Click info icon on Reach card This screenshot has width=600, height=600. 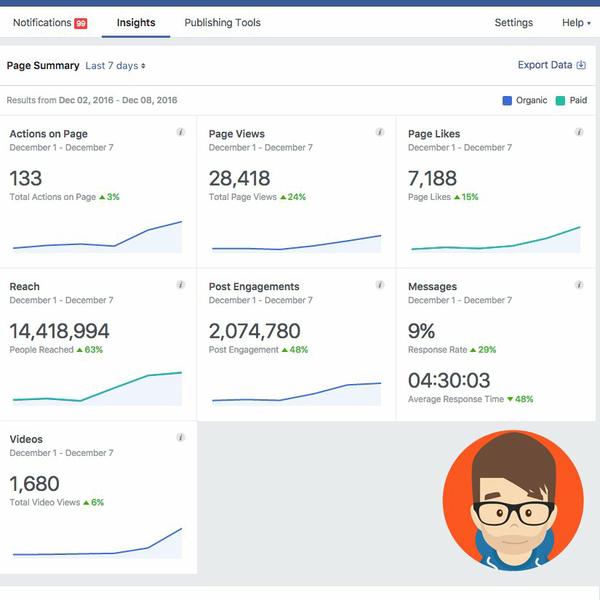point(181,285)
